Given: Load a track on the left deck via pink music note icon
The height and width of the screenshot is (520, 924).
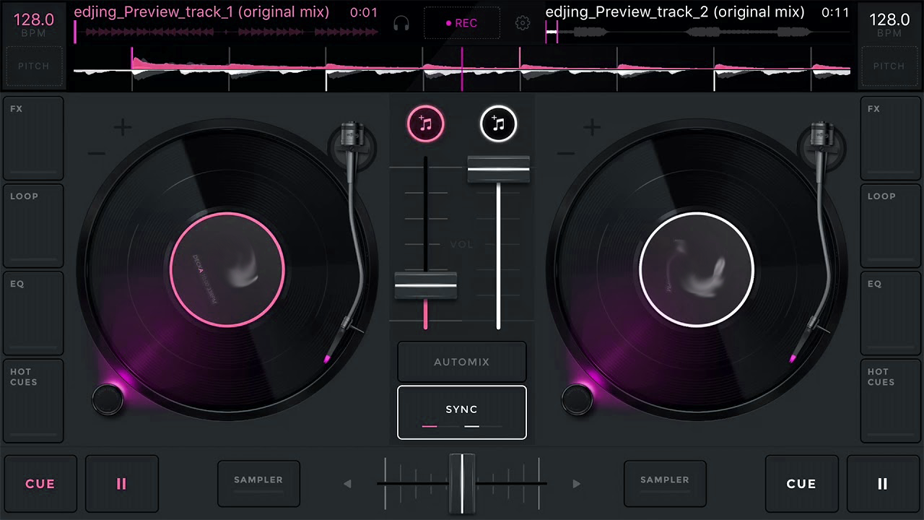Looking at the screenshot, I should coord(425,124).
